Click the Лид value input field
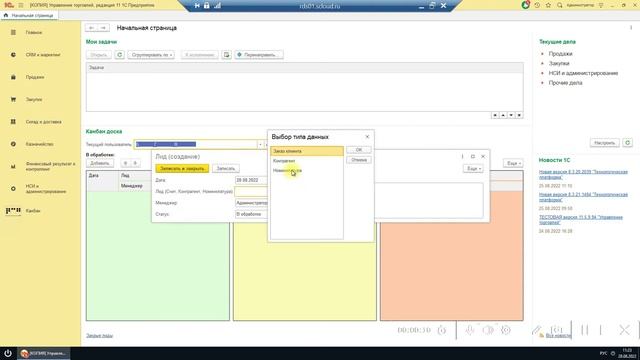 tap(251, 191)
